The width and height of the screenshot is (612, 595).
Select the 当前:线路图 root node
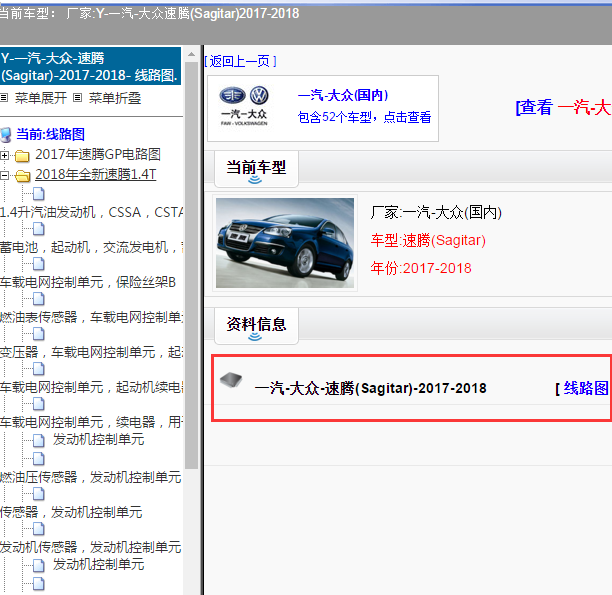click(50, 134)
